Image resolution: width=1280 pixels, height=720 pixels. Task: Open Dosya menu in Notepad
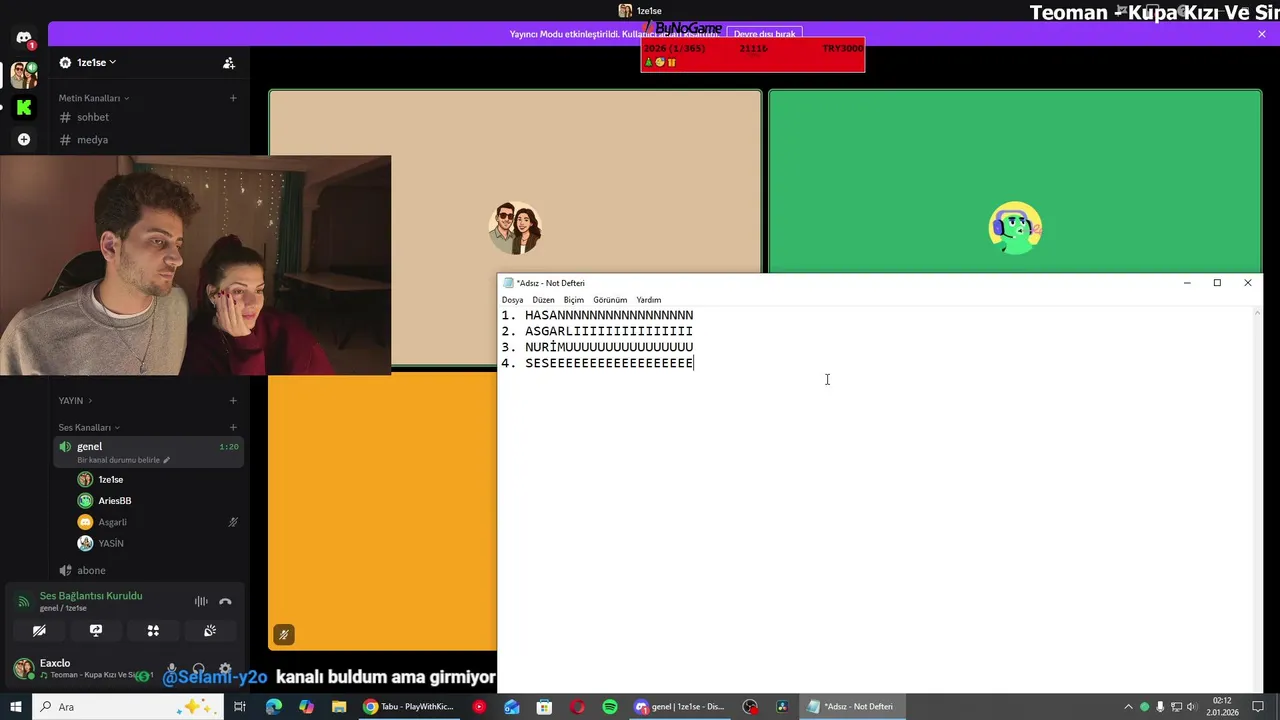pyautogui.click(x=512, y=300)
